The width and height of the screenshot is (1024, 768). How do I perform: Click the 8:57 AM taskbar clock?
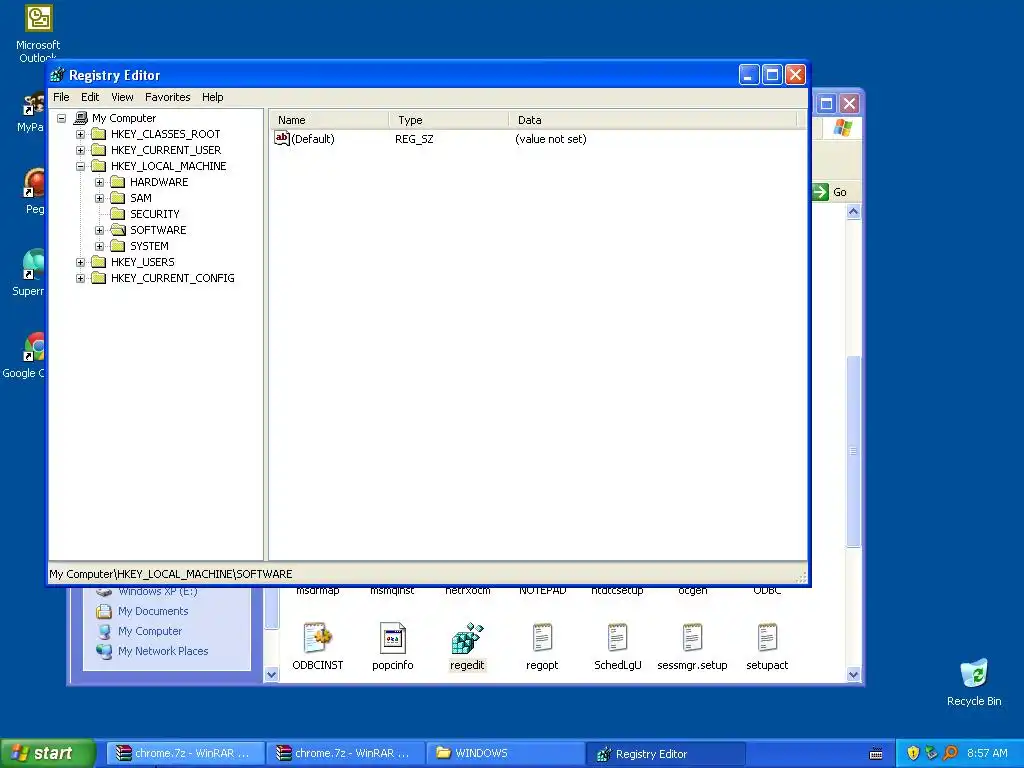click(987, 753)
